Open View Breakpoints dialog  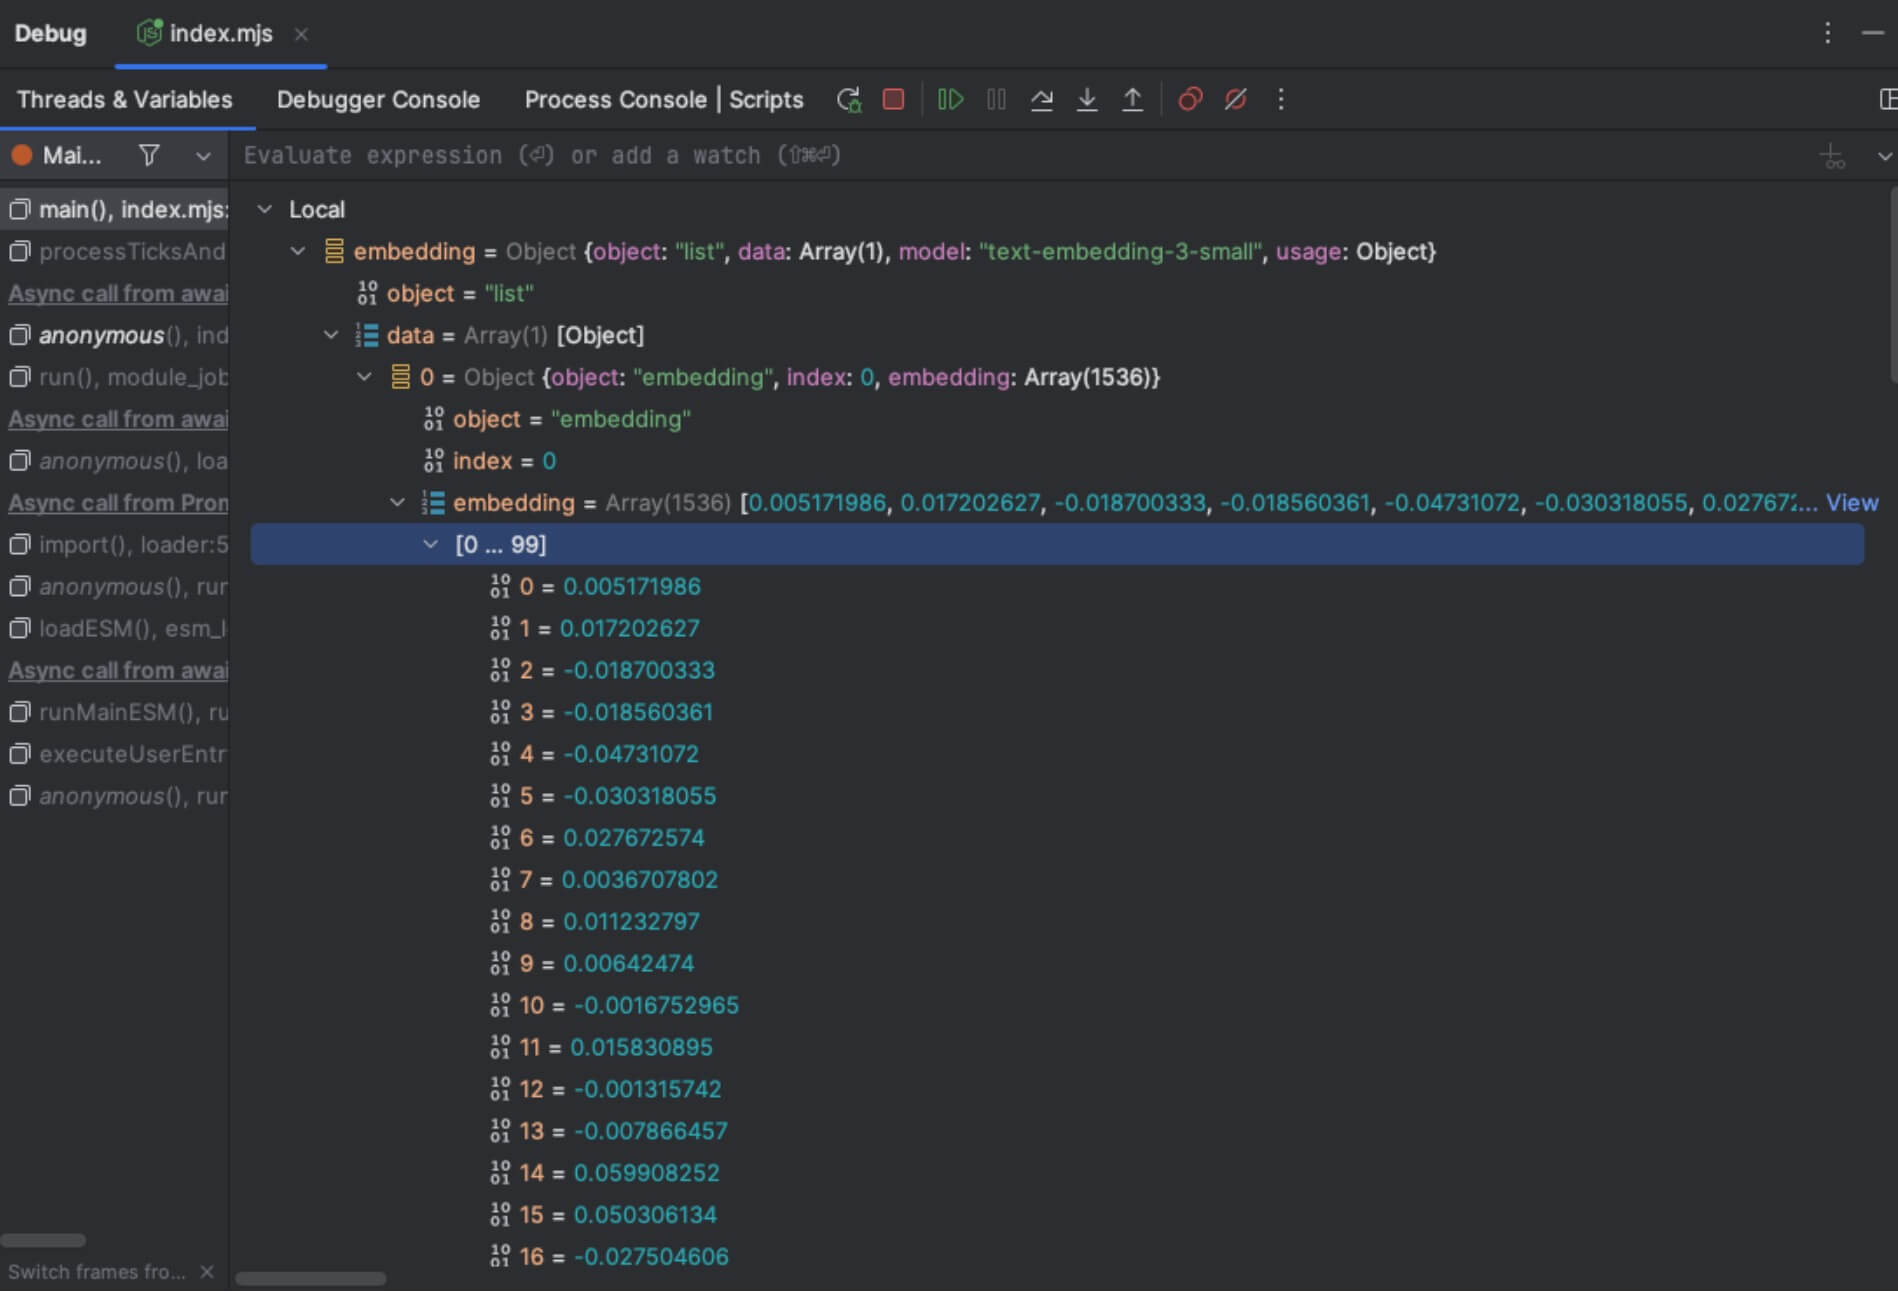click(1190, 99)
